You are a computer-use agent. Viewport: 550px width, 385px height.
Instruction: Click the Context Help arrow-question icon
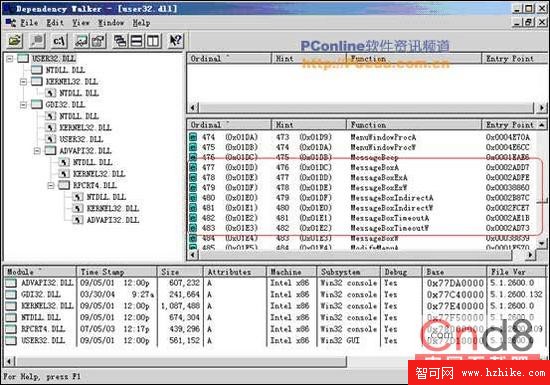[x=175, y=41]
